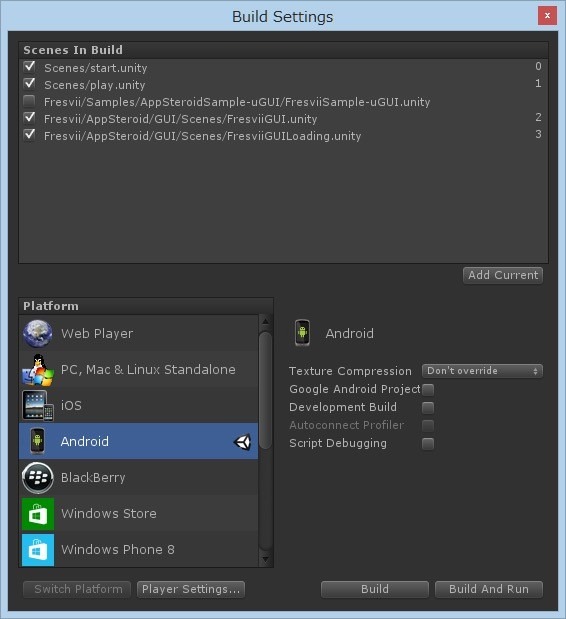Select the FresviiGUILoading.unity scene entry
Image resolution: width=566 pixels, height=619 pixels.
[283, 136]
